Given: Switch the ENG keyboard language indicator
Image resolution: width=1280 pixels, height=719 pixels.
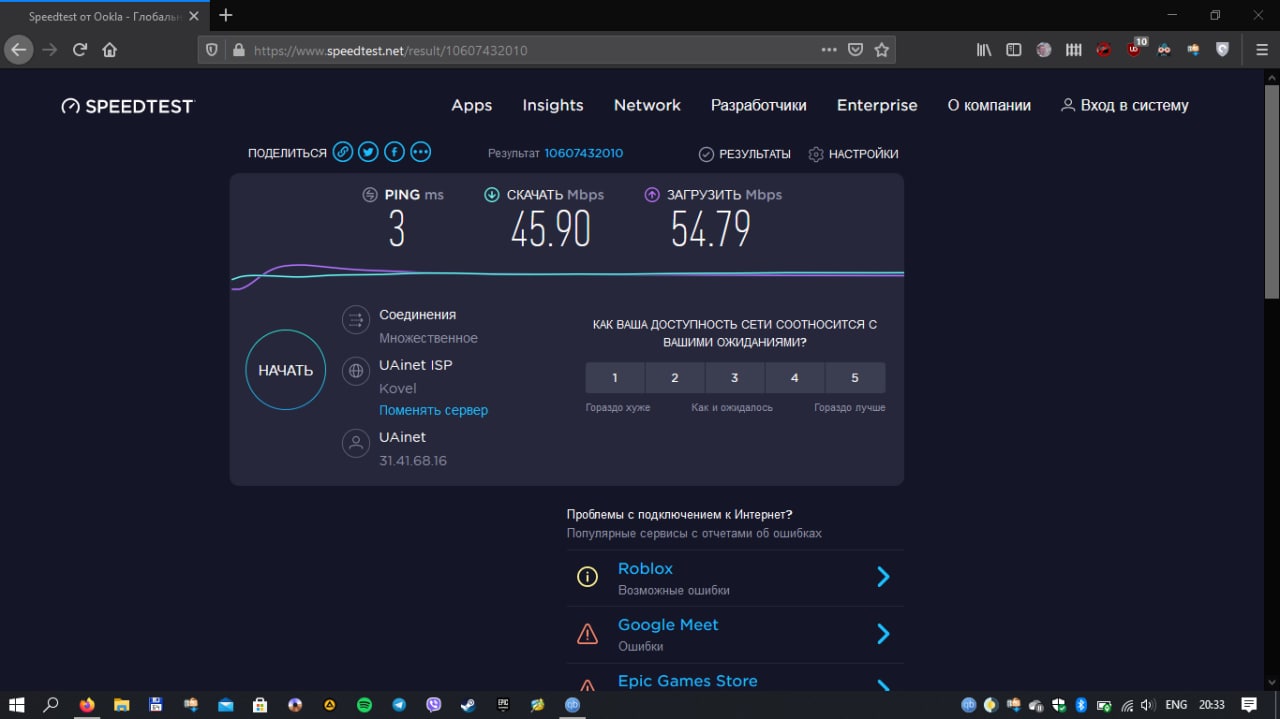Looking at the screenshot, I should pyautogui.click(x=1176, y=705).
